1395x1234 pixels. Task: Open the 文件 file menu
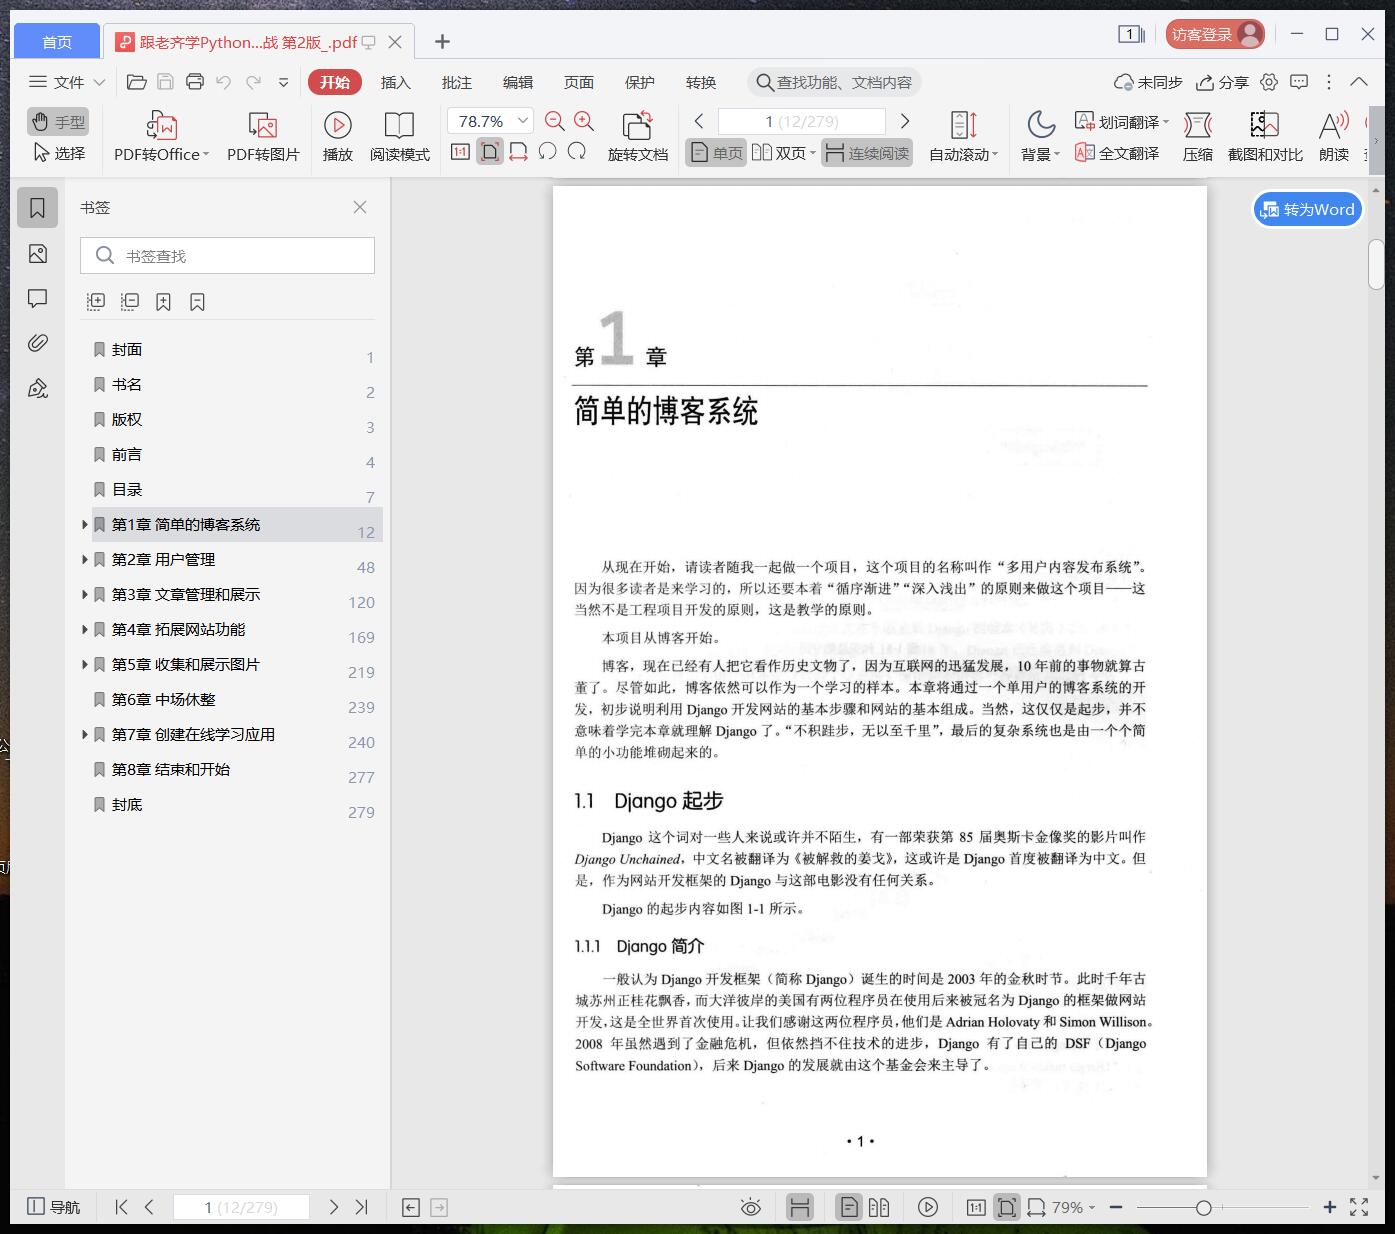tap(67, 82)
